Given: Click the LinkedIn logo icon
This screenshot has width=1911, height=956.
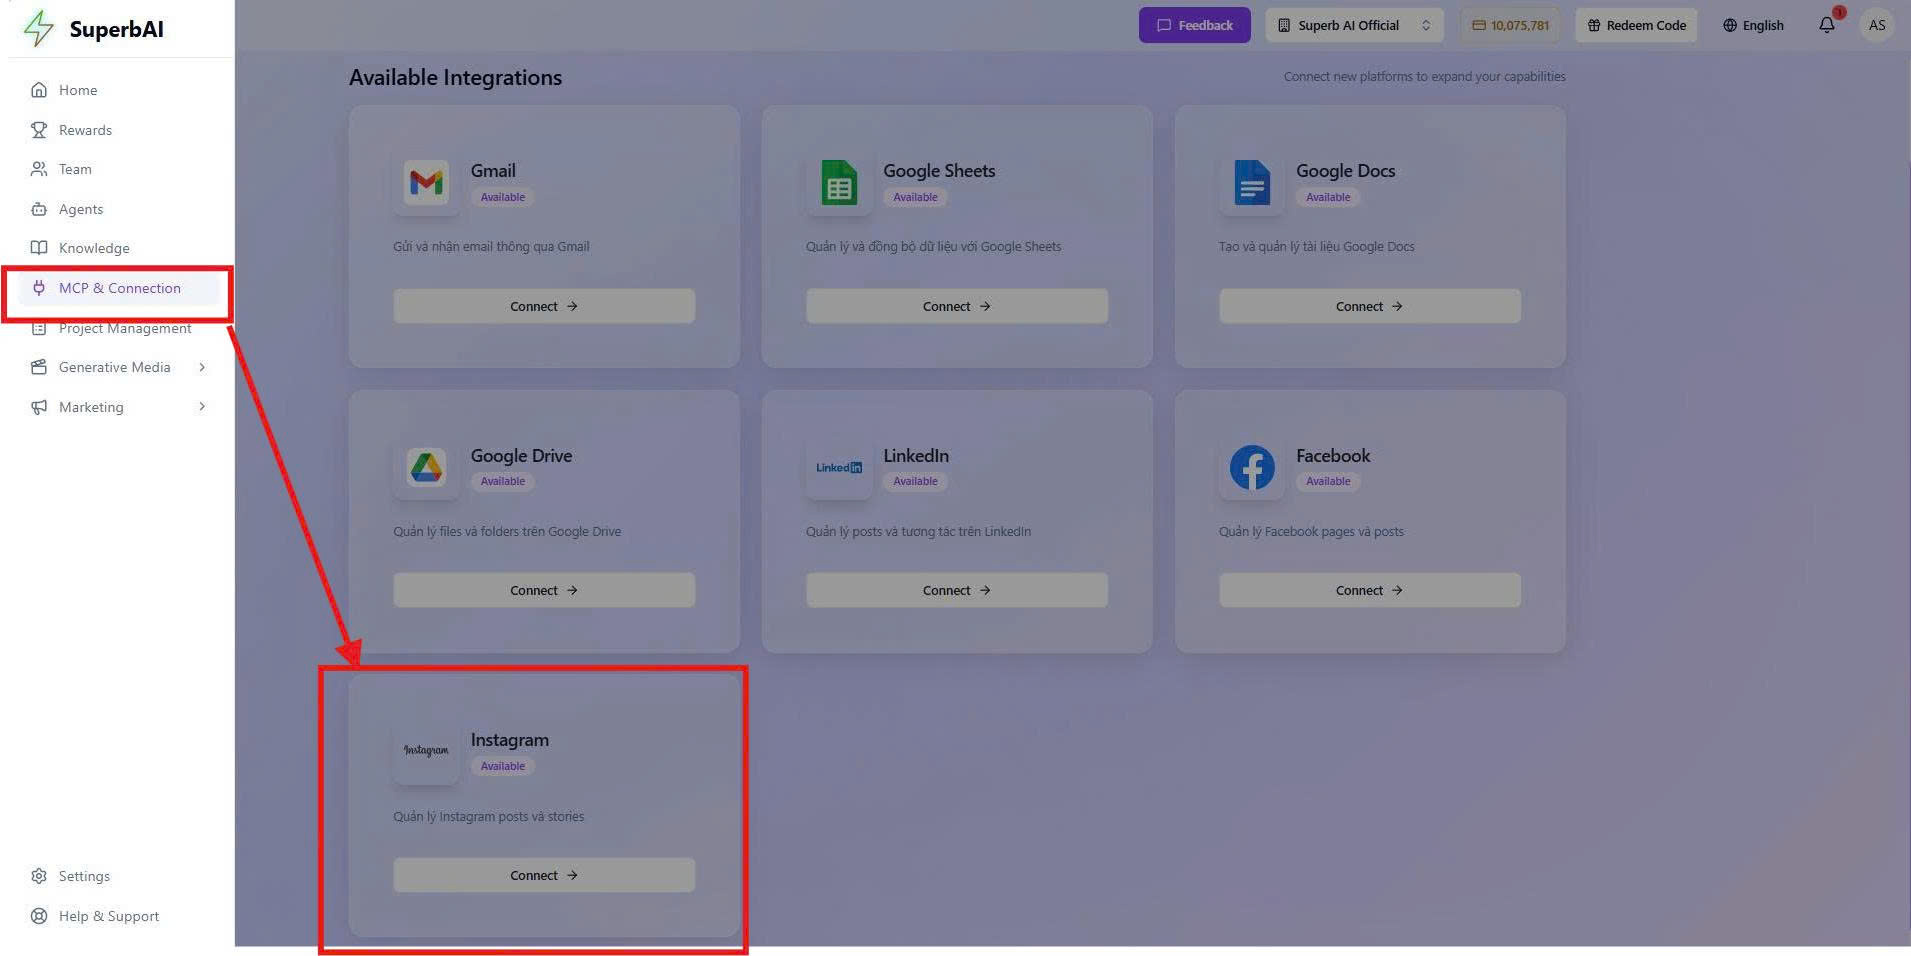Looking at the screenshot, I should (839, 467).
